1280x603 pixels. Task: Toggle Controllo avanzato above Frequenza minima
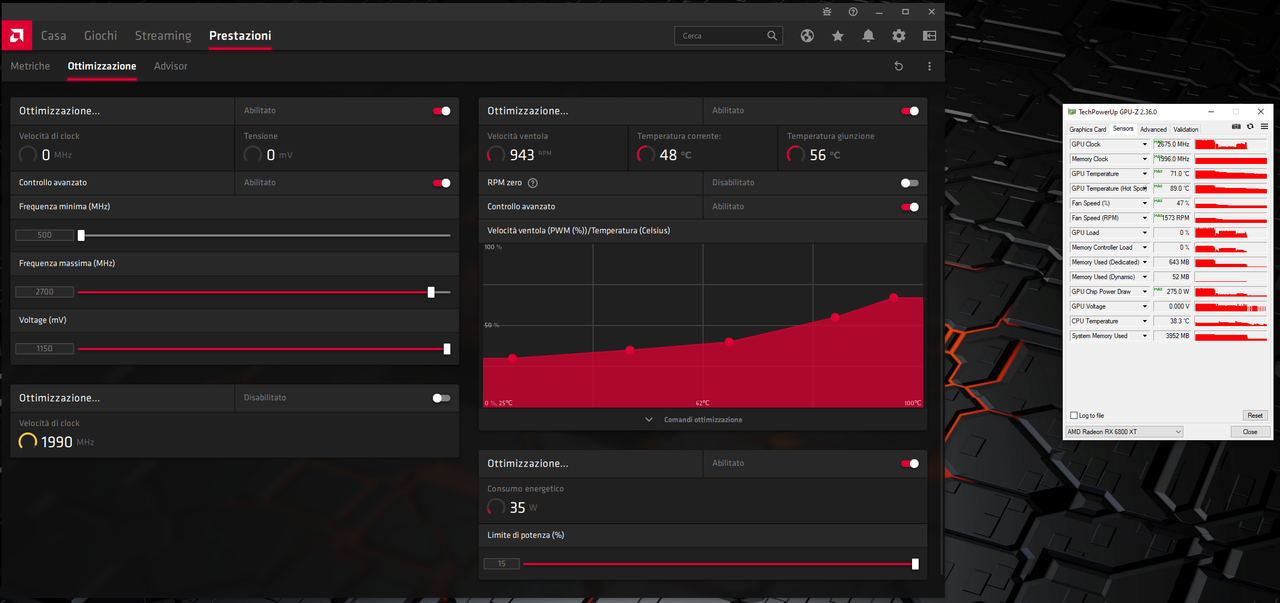pyautogui.click(x=441, y=183)
